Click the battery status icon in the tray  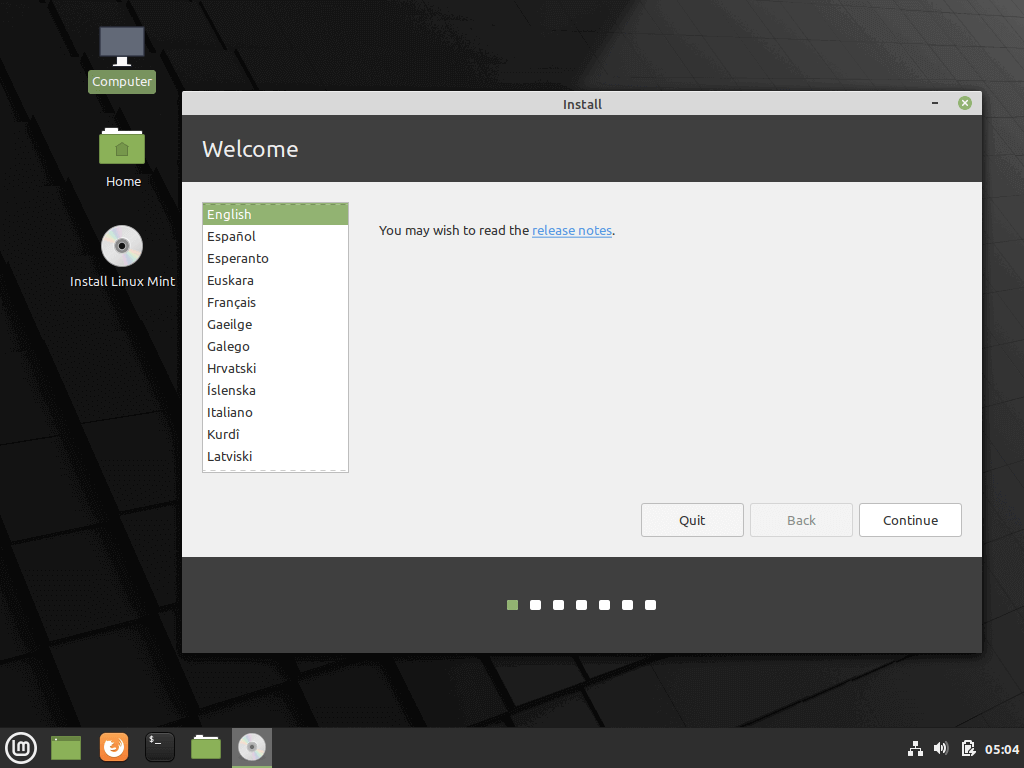click(x=968, y=748)
